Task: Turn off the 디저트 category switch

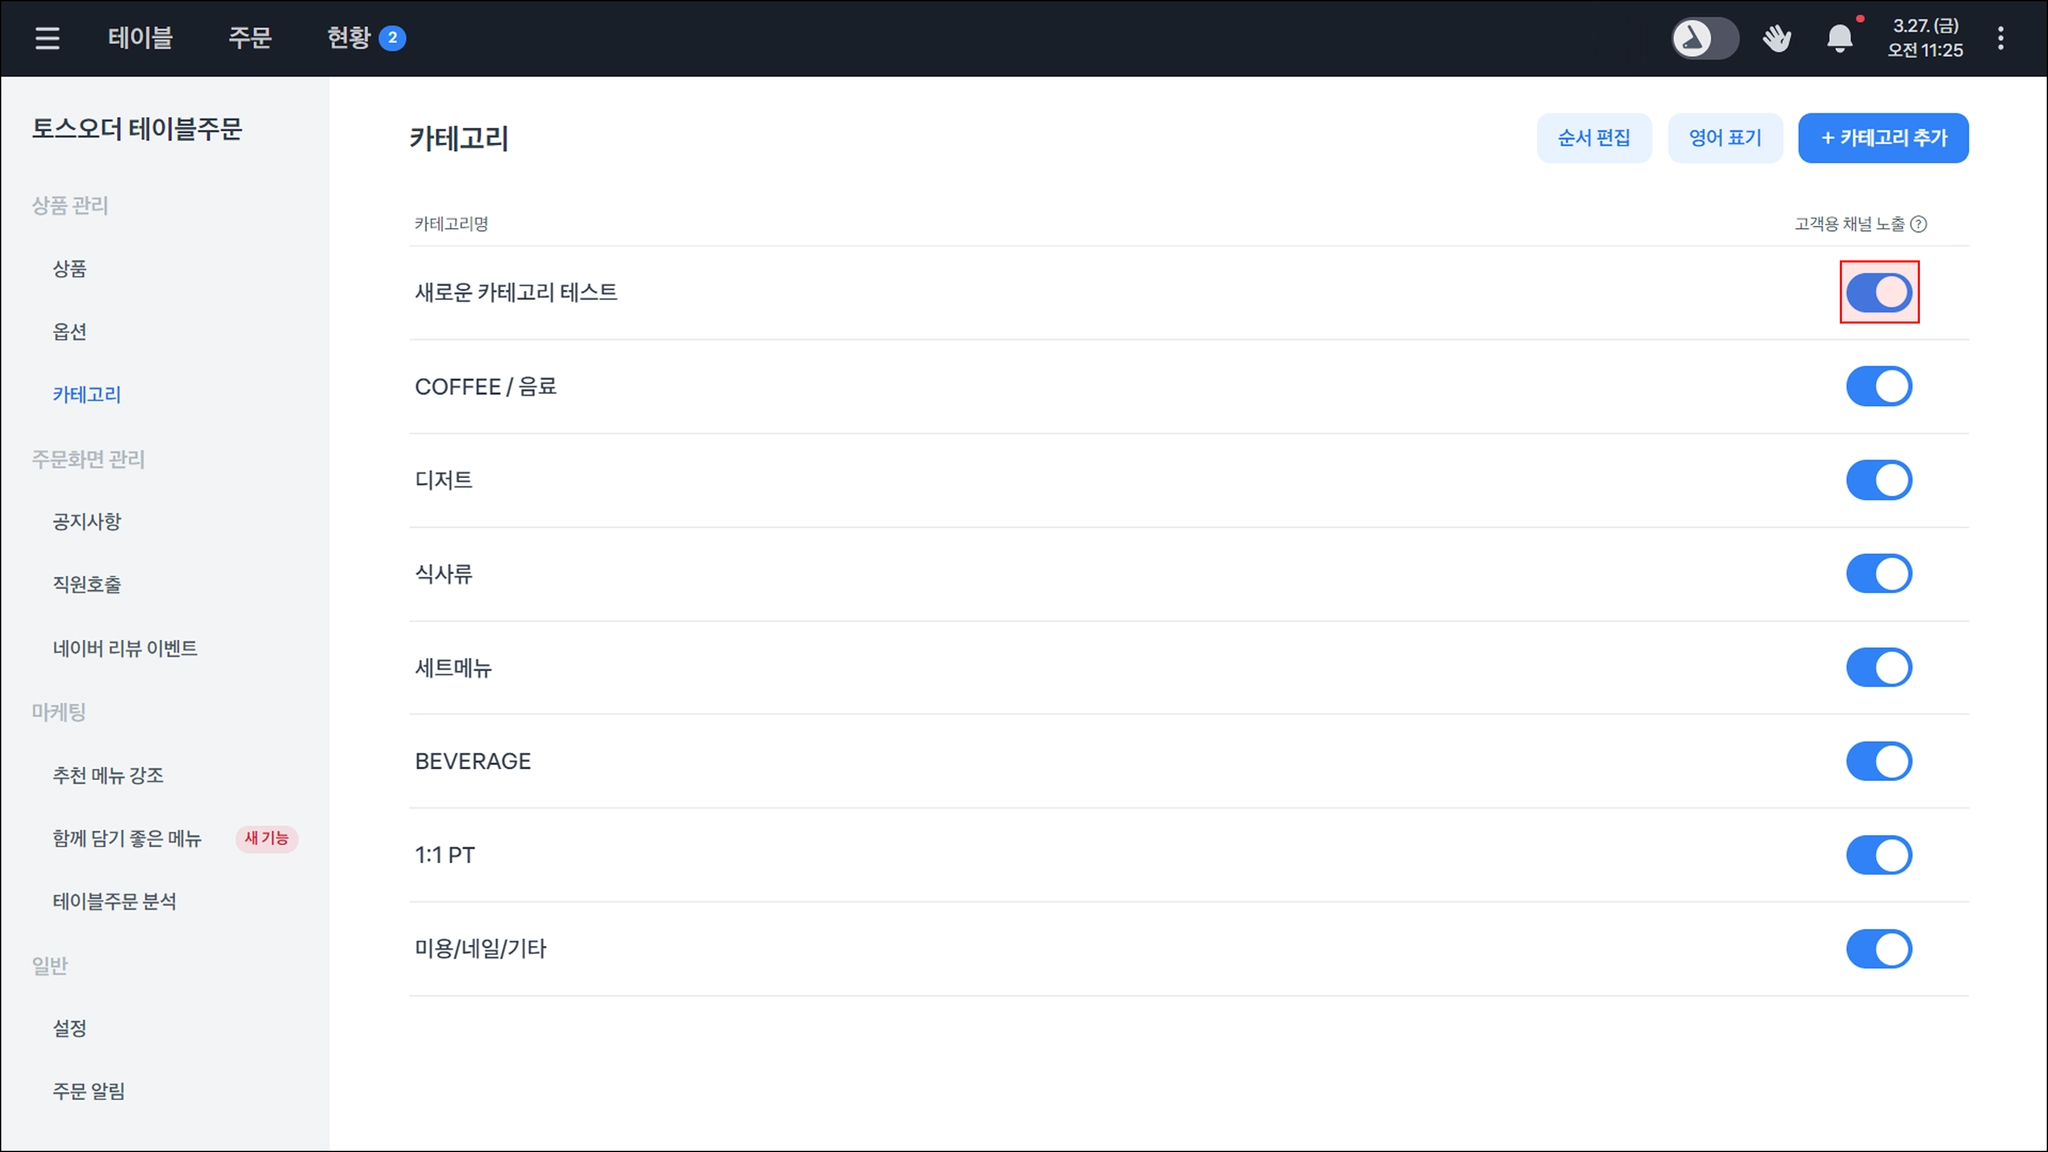Action: [1878, 480]
